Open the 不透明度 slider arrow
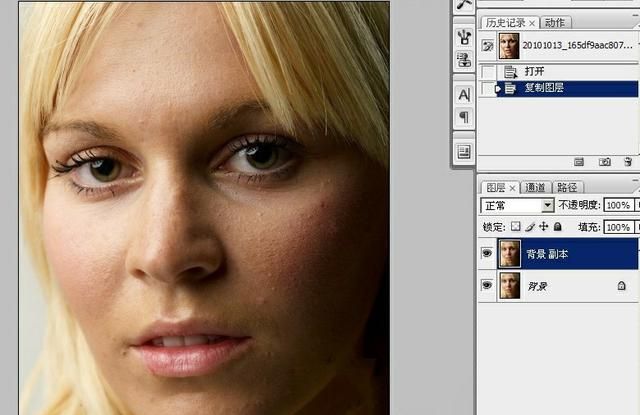 (x=637, y=205)
